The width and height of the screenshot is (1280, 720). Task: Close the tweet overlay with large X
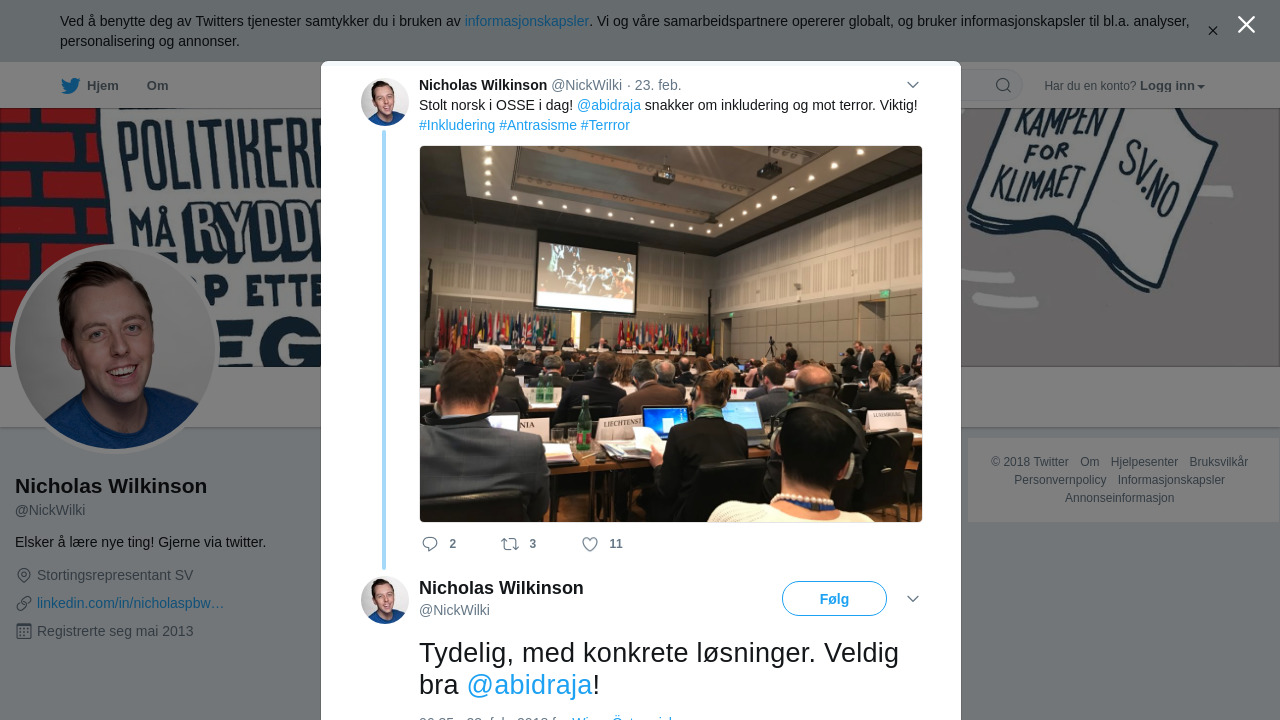tap(1246, 24)
